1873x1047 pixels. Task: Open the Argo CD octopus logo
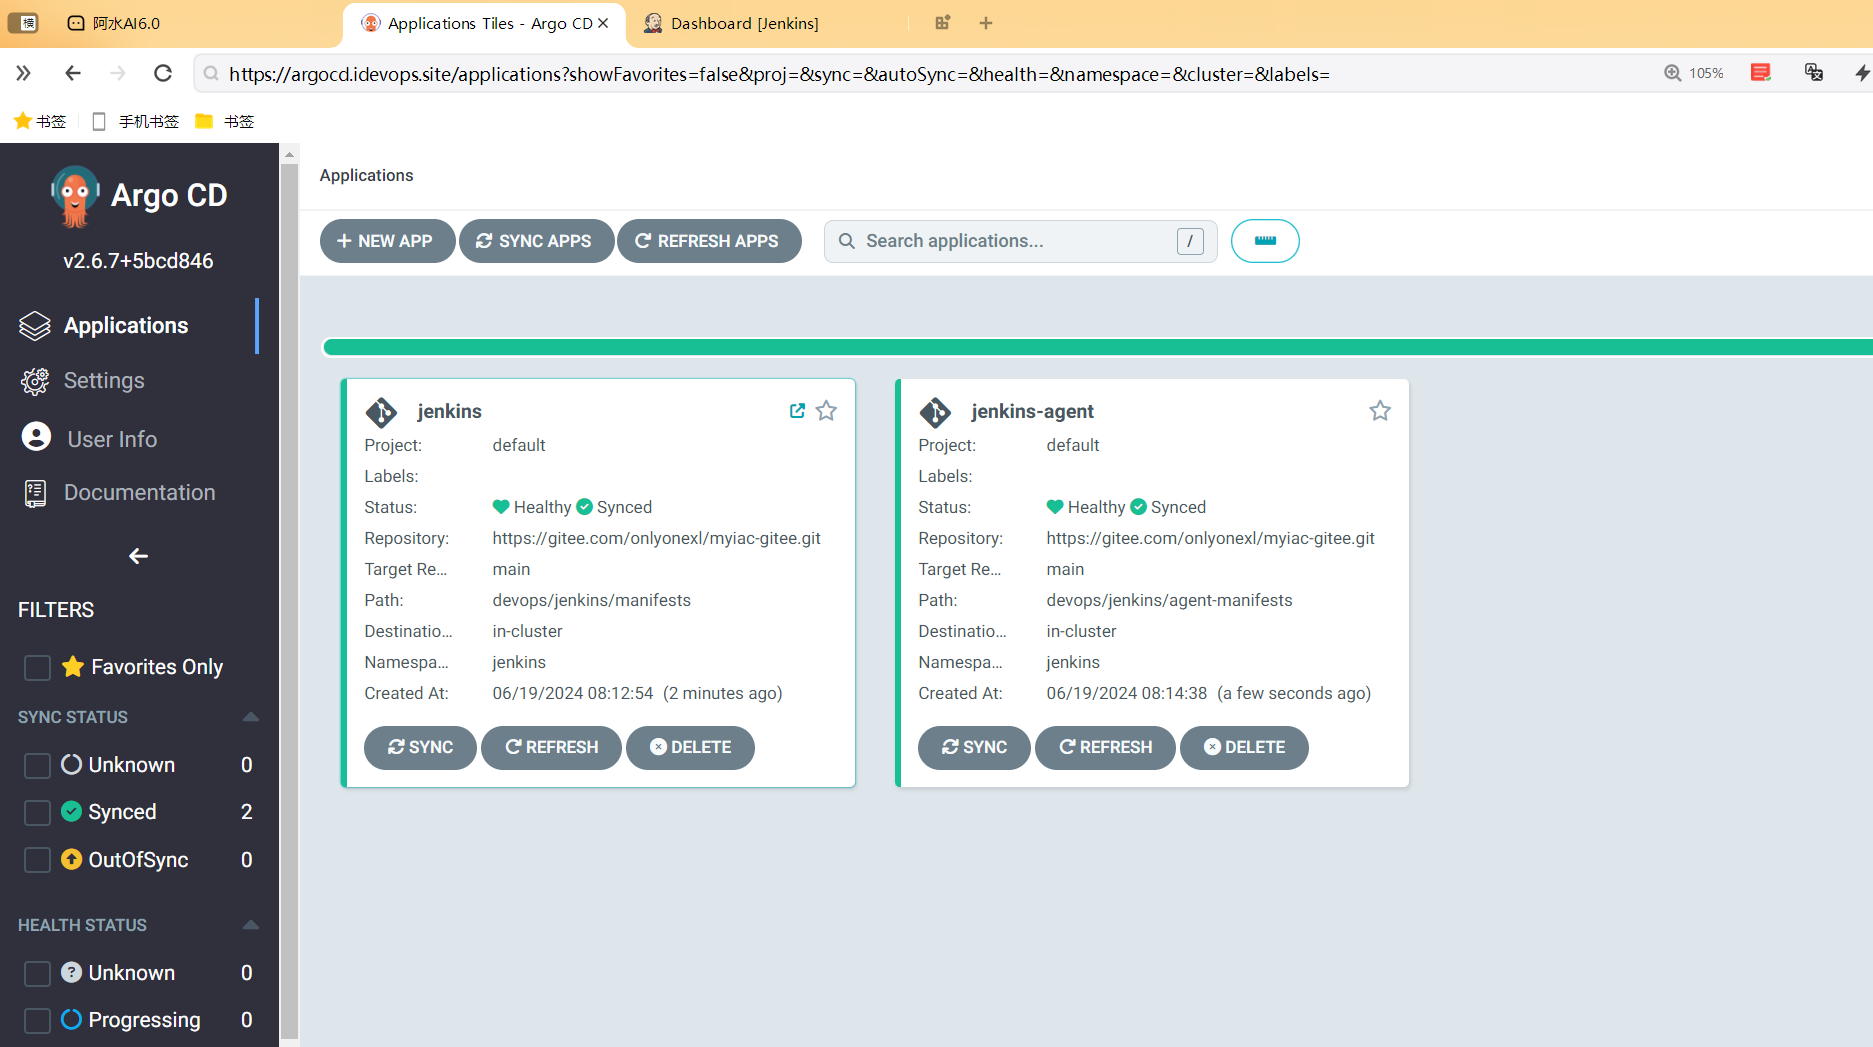(74, 196)
